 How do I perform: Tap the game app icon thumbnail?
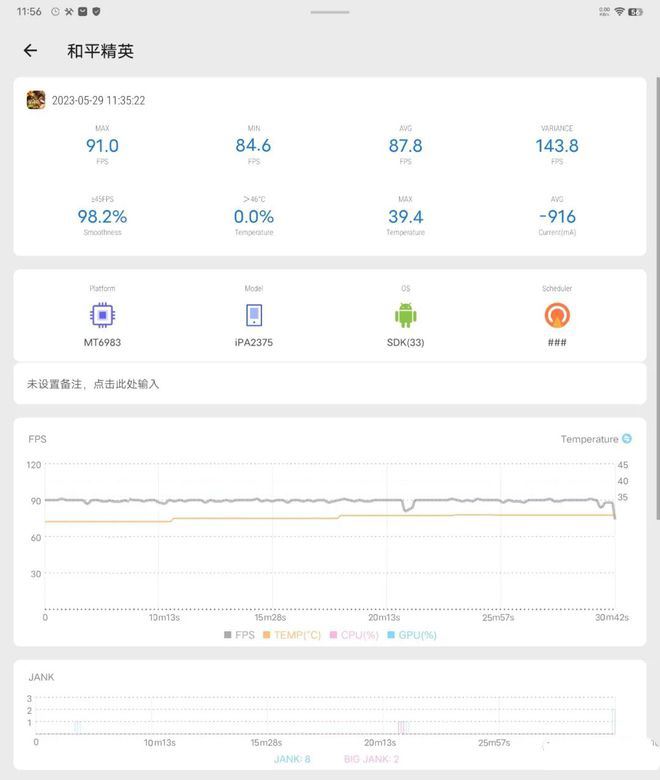point(36,100)
